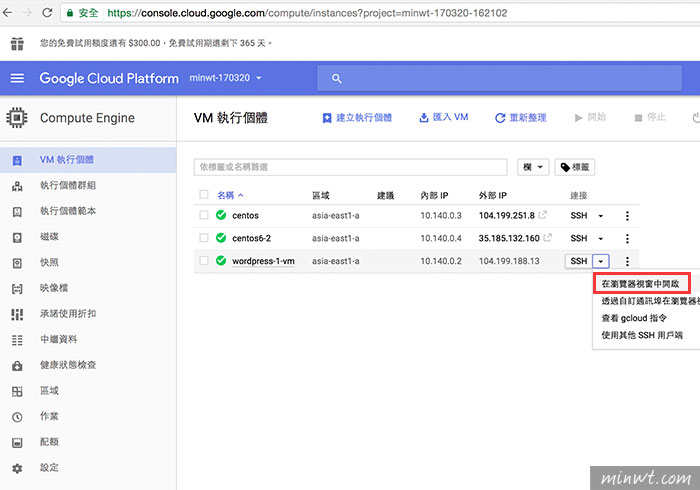Click SSH button for wordpress-1-vm
Image resolution: width=700 pixels, height=490 pixels.
[x=579, y=261]
